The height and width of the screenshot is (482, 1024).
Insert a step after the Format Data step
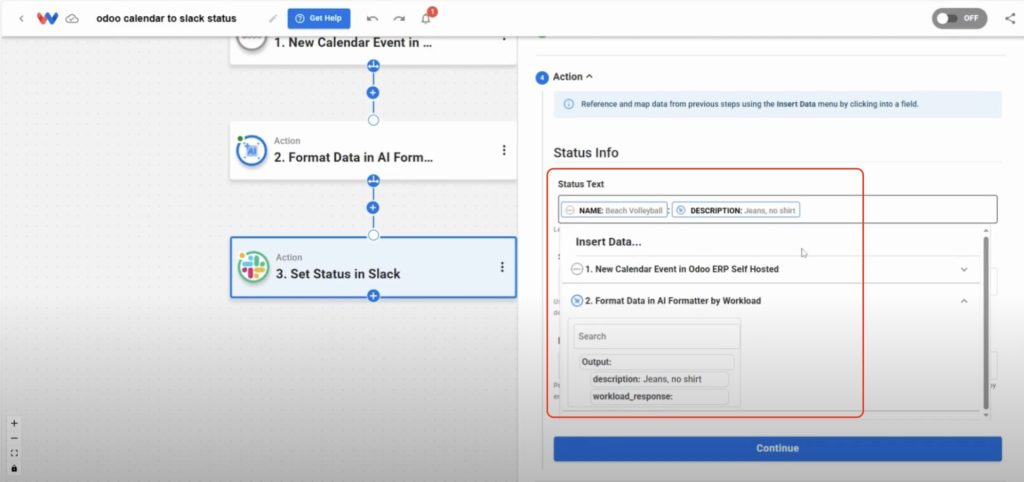coord(373,208)
